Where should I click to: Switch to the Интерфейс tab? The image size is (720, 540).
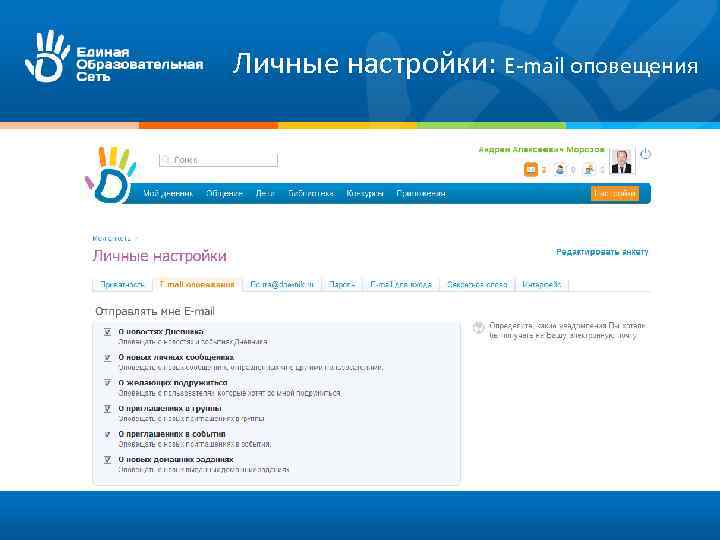tap(542, 285)
